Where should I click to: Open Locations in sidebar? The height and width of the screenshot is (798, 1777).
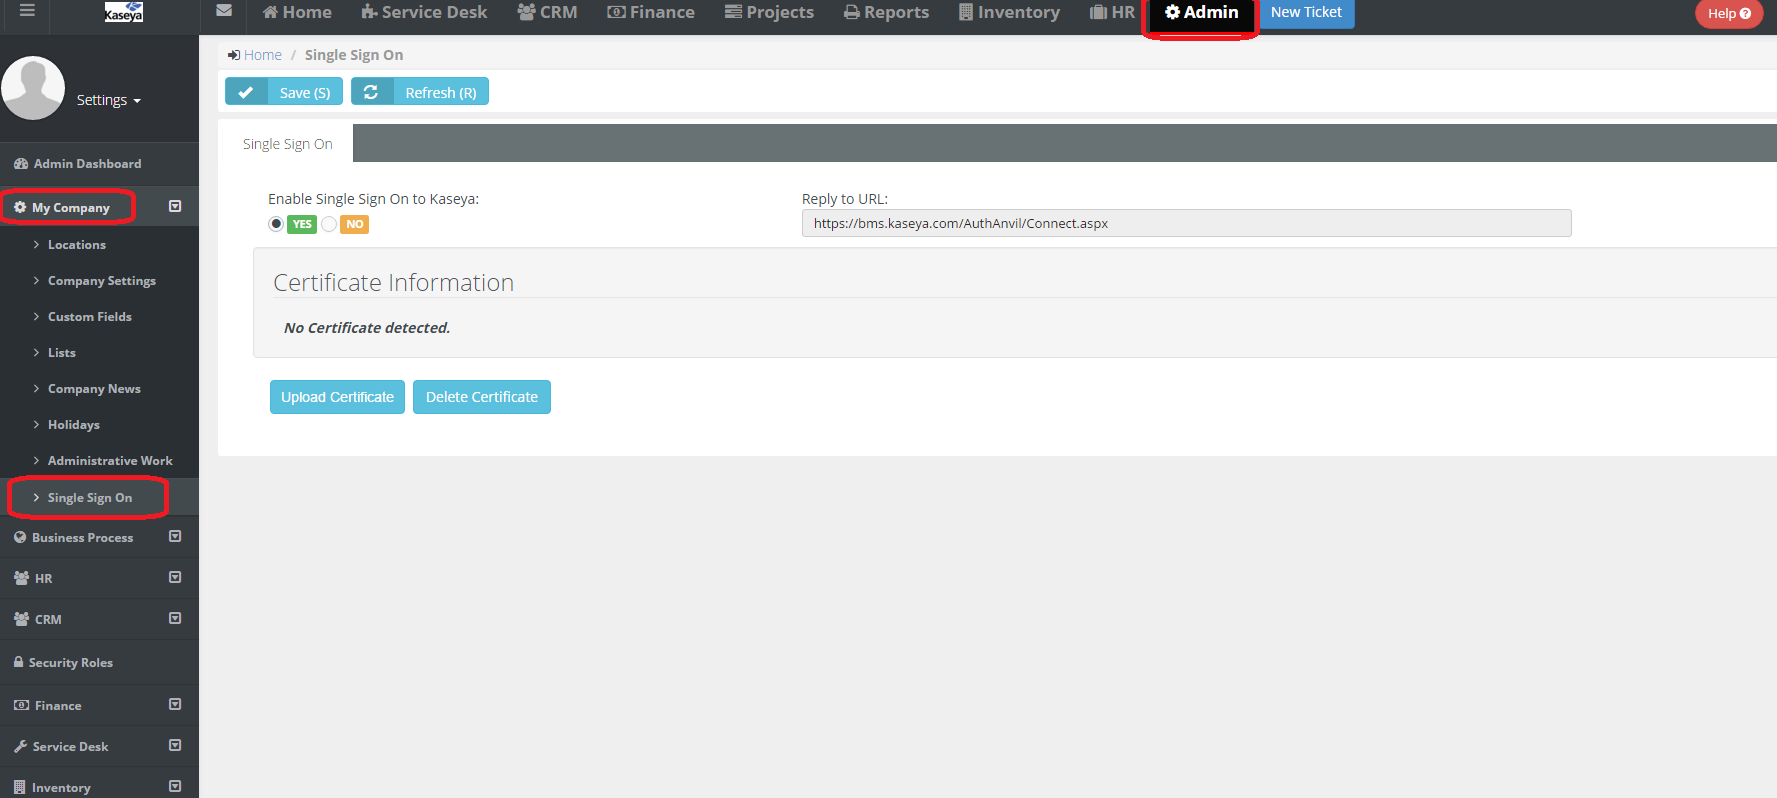point(77,245)
